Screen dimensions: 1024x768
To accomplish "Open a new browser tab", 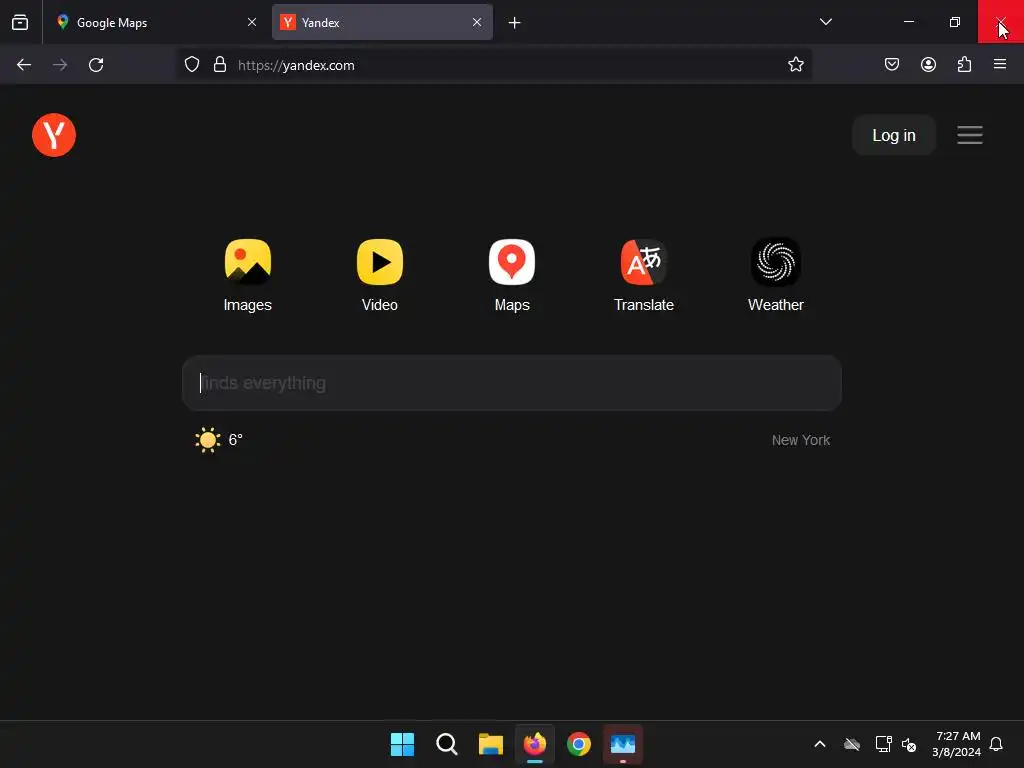I will (x=515, y=23).
